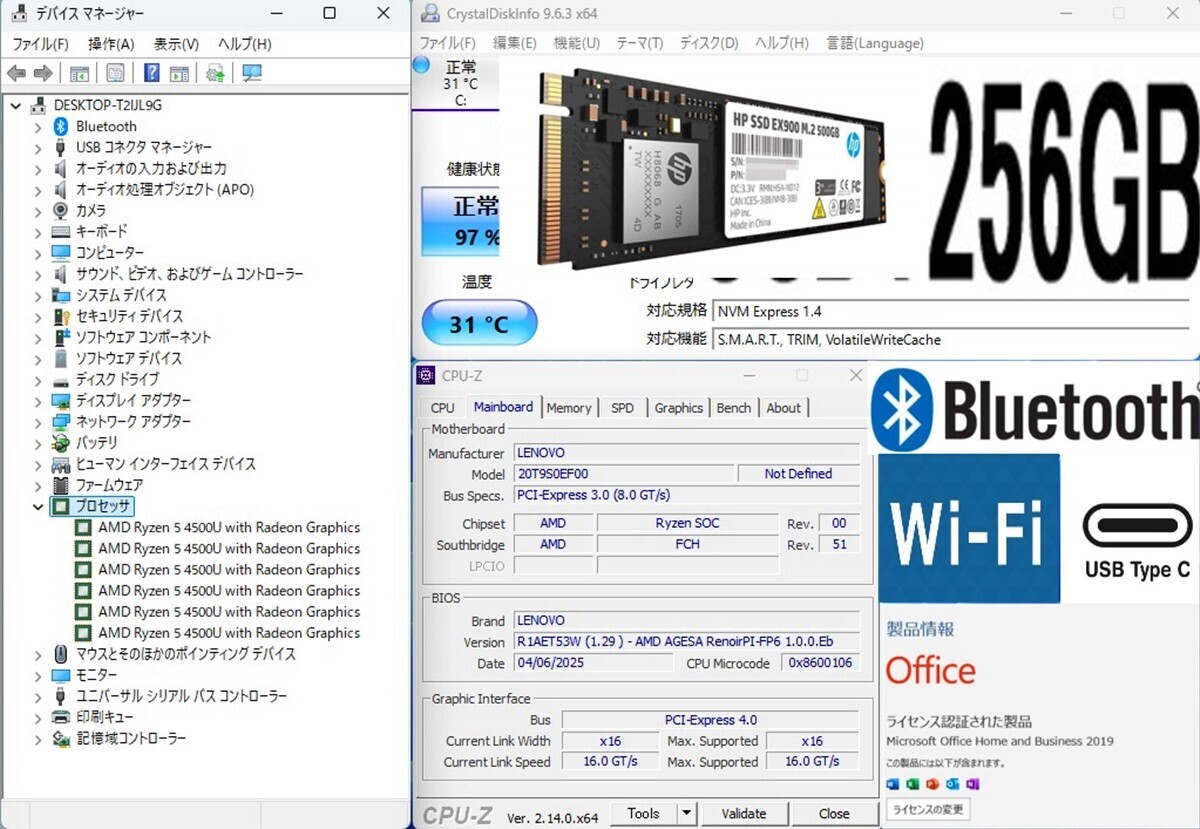
Task: Select the ユニバーサル シリアル バス コントローラー icon
Action: 60,696
